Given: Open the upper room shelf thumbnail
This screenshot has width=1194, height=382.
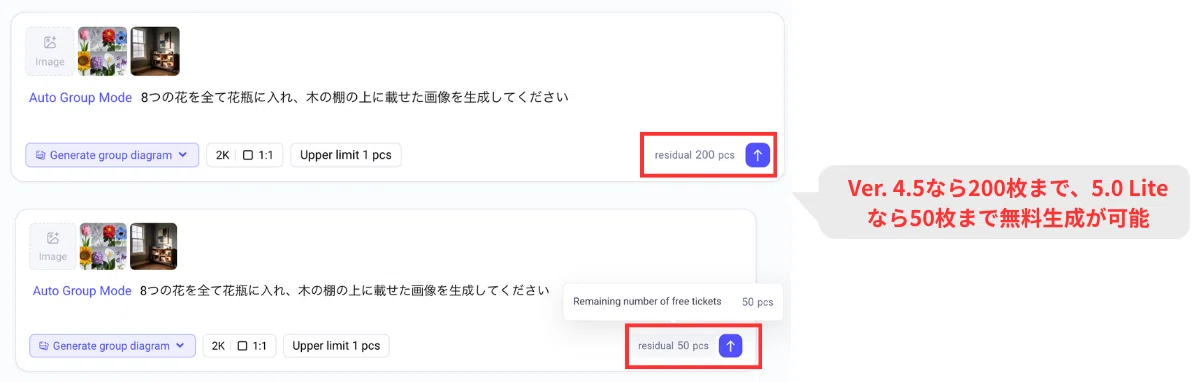Looking at the screenshot, I should [155, 52].
